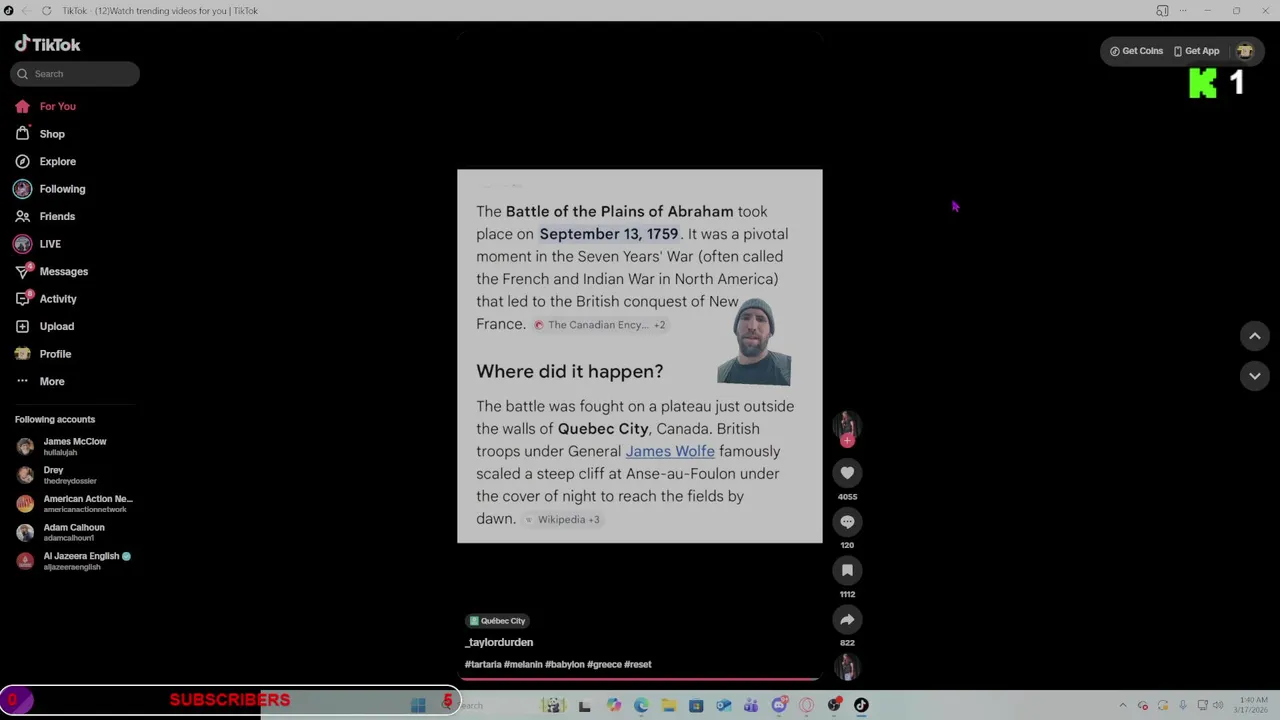This screenshot has height=720, width=1280.
Task: Open the TikTok logo home link
Action: pyautogui.click(x=47, y=44)
